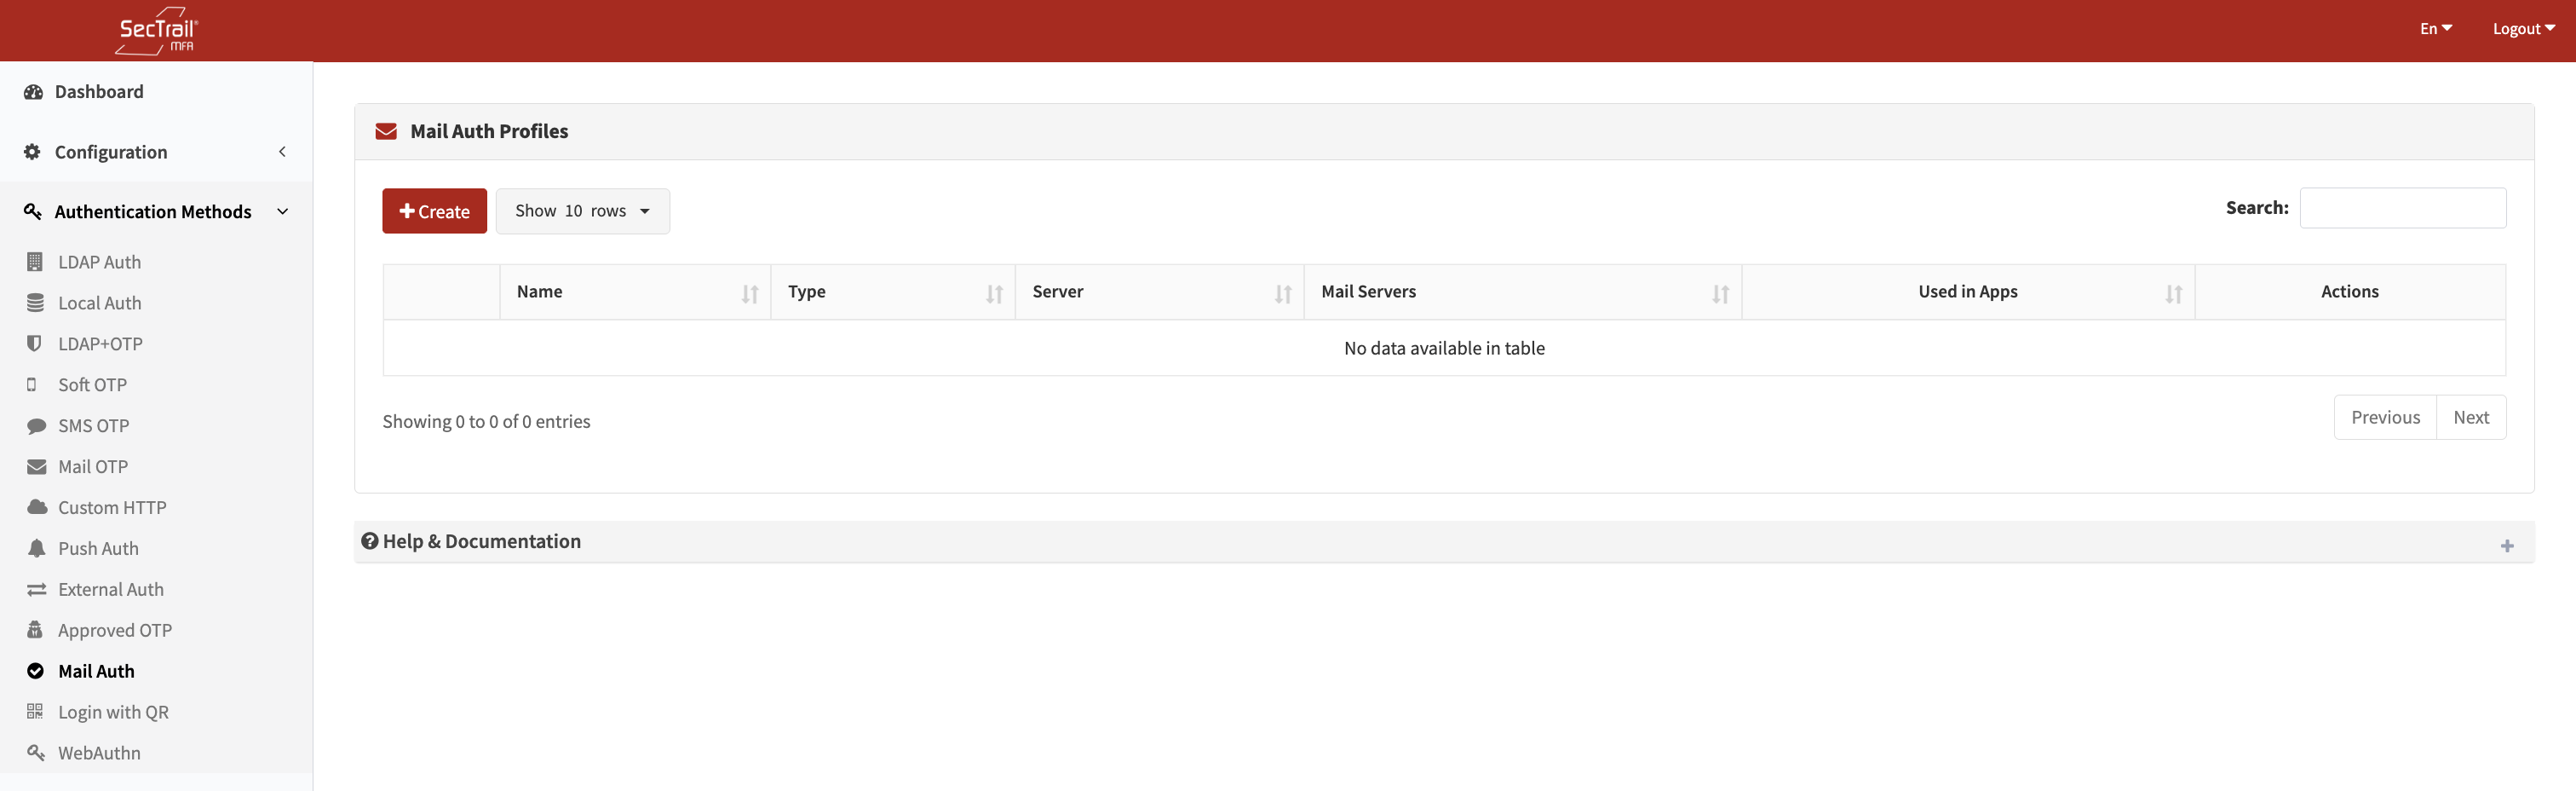Image resolution: width=2576 pixels, height=791 pixels.
Task: Expand the Help & Documentation section
Action: pos(2506,545)
